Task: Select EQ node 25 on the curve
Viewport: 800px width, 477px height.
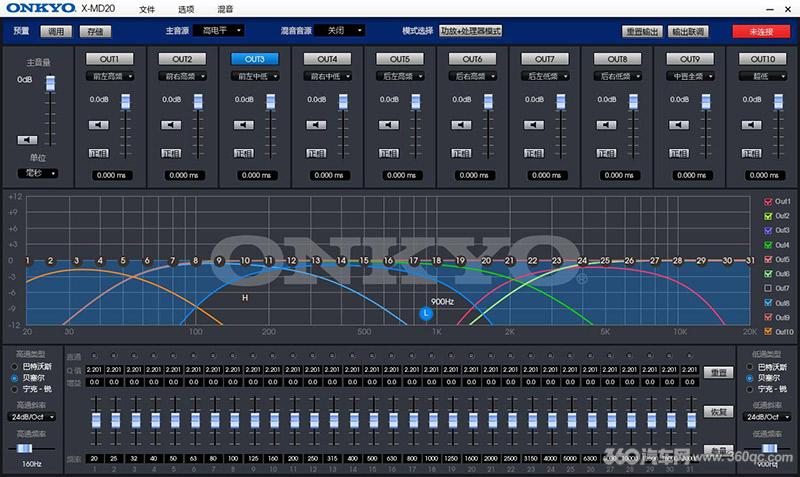Action: click(x=605, y=261)
